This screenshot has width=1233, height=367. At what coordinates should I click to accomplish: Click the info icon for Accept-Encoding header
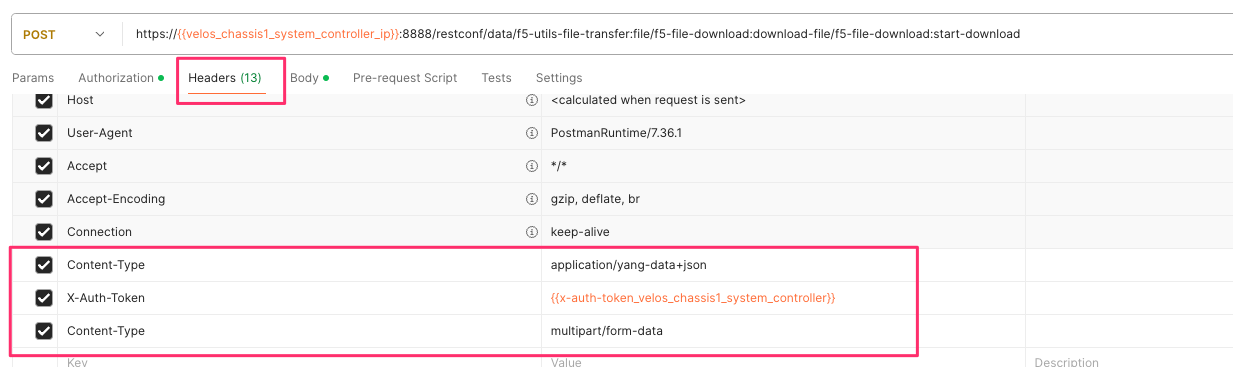click(x=531, y=199)
